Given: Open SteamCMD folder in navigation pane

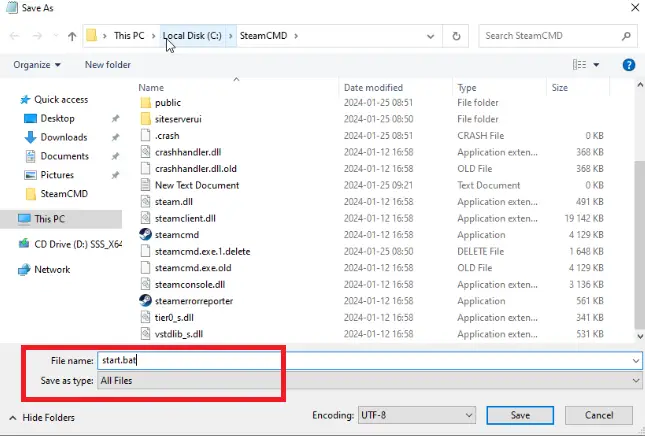Looking at the screenshot, I should [64, 194].
